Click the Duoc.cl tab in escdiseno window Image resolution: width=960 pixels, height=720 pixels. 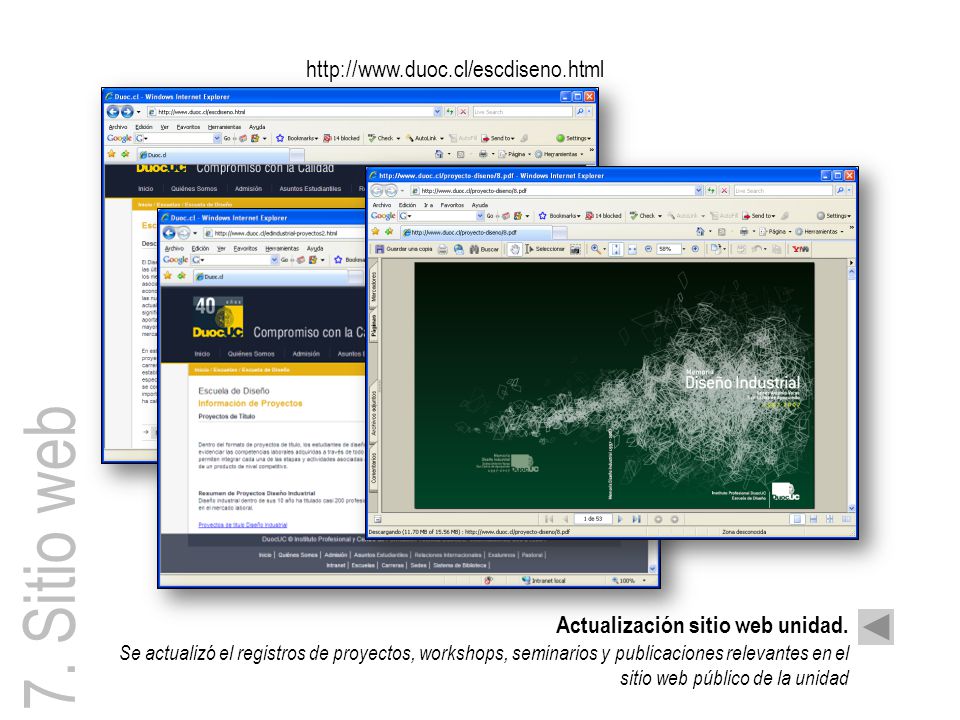214,155
